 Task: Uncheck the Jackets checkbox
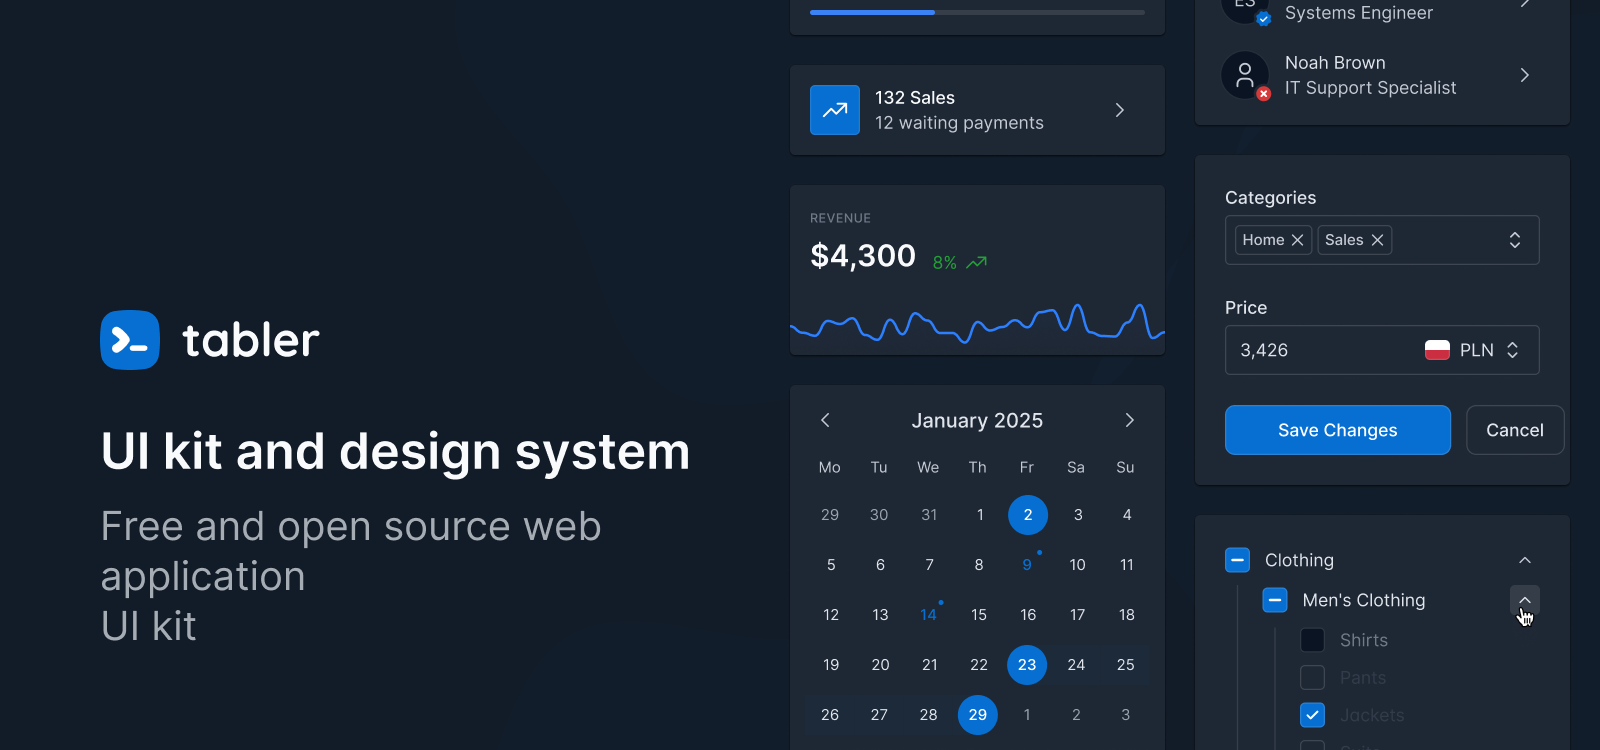(1312, 715)
